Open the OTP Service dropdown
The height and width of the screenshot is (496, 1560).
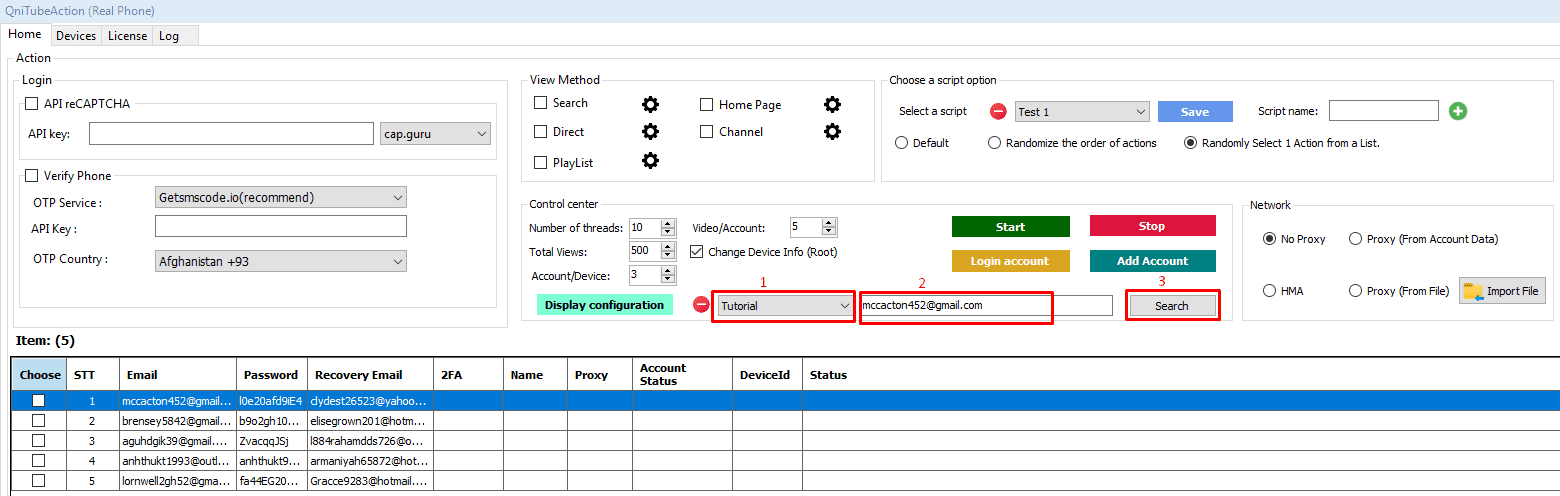point(281,197)
